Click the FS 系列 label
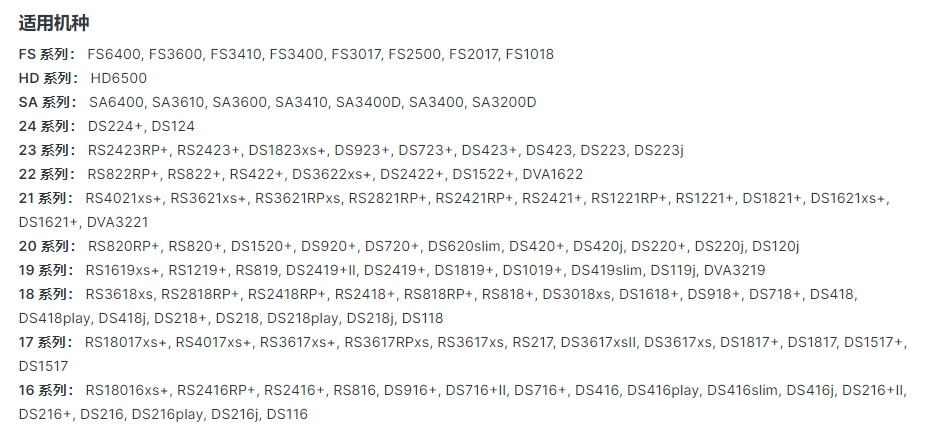 [46, 54]
